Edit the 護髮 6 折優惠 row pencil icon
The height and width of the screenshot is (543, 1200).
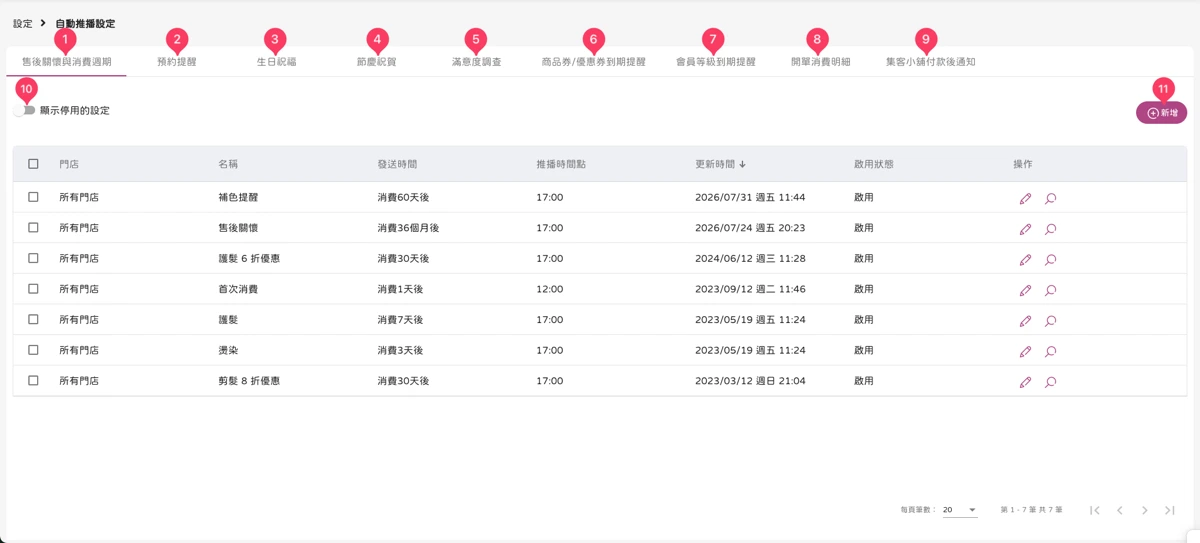1025,259
